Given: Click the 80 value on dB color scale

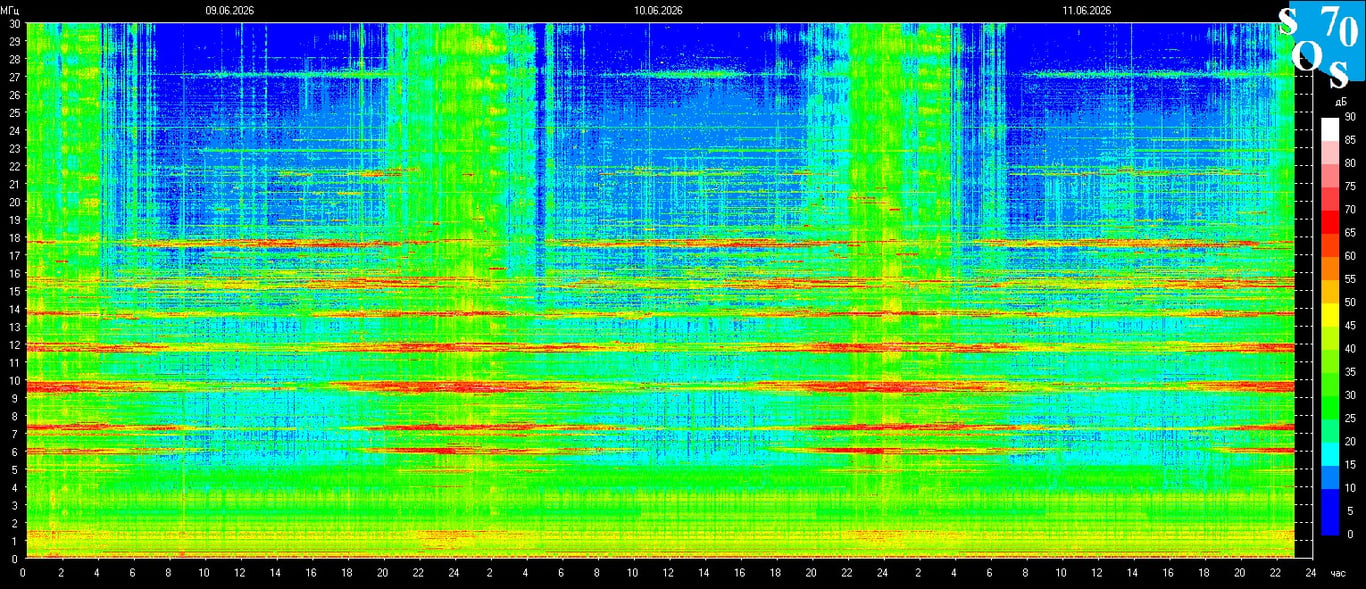Looking at the screenshot, I should [x=1349, y=163].
